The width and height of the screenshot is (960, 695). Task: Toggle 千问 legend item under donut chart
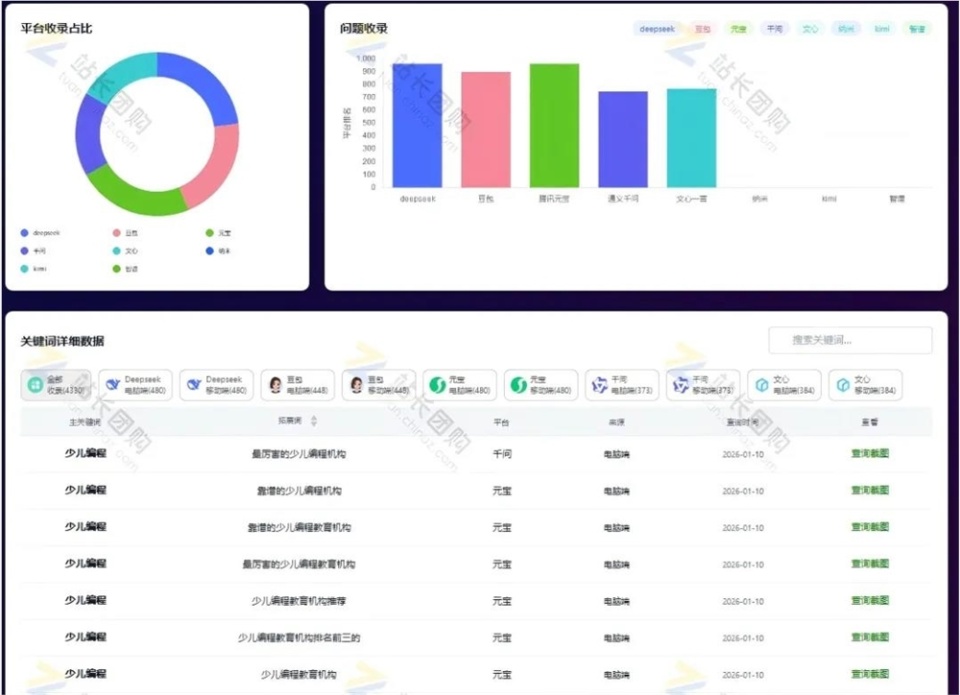[33, 250]
